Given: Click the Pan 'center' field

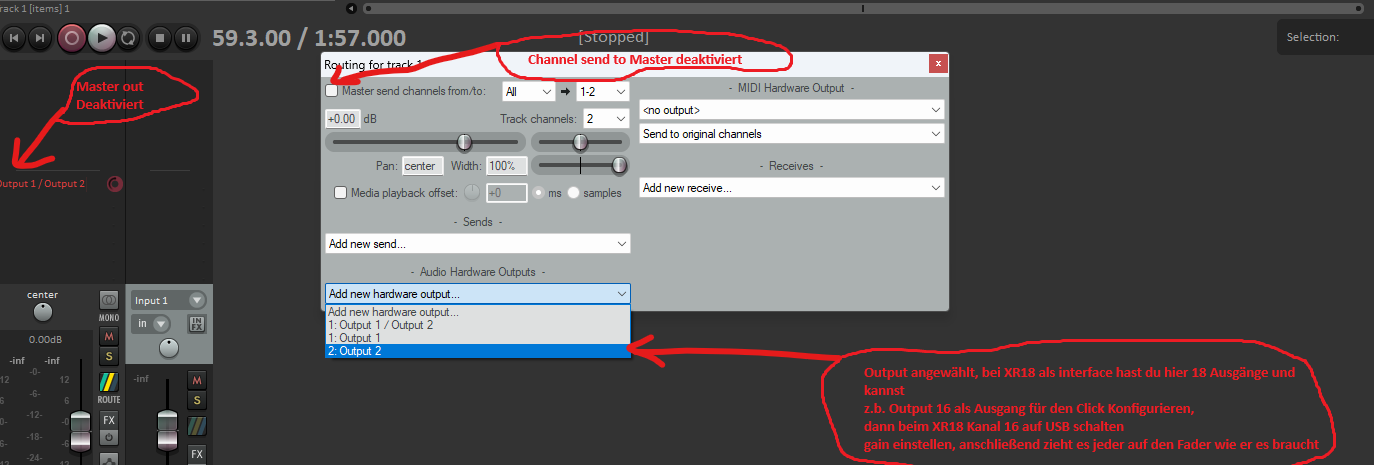Looking at the screenshot, I should click(x=423, y=166).
